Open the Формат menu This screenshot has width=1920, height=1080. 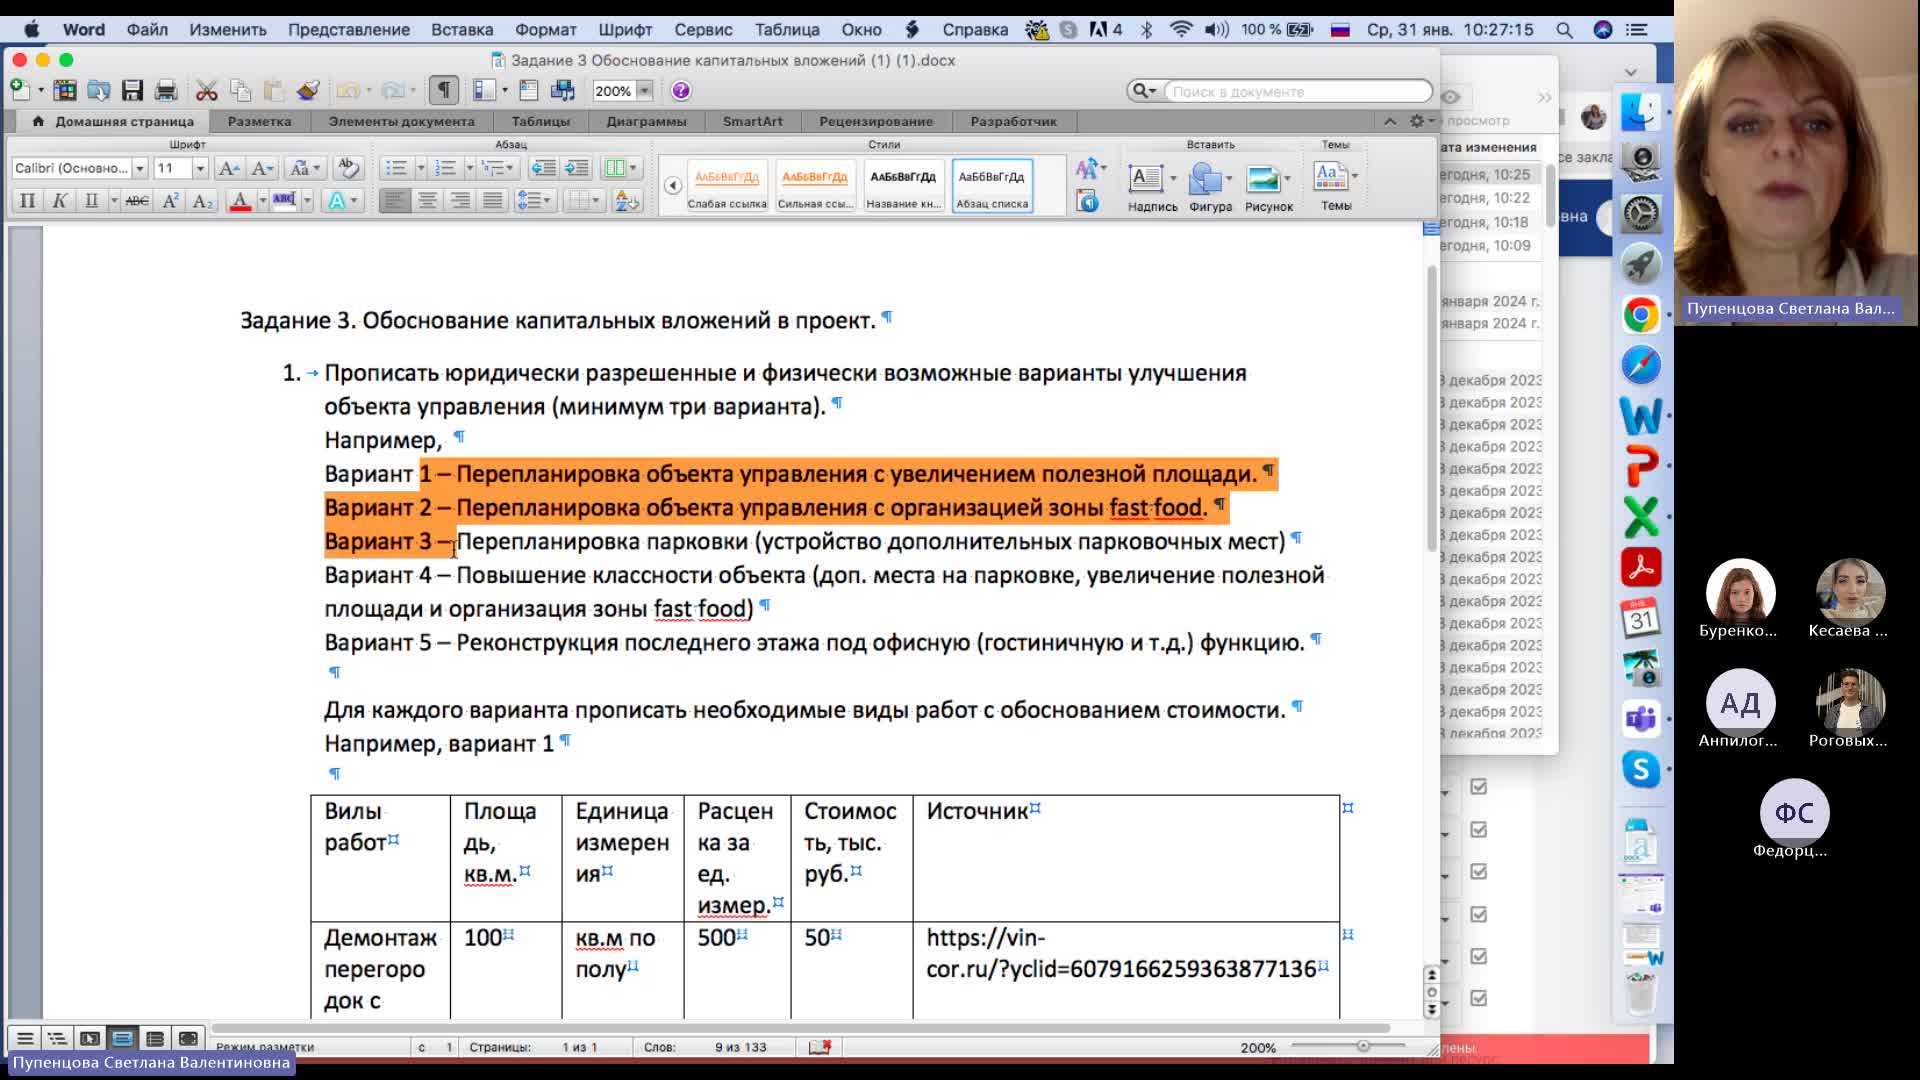click(545, 30)
